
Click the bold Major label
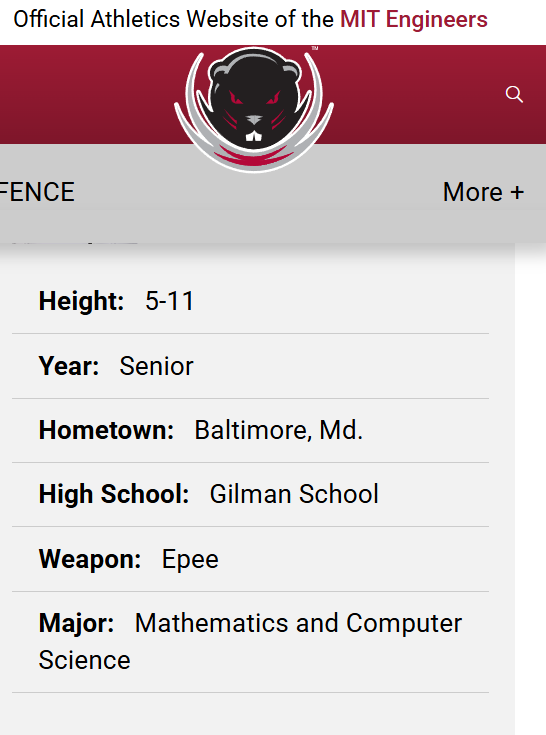(x=76, y=623)
